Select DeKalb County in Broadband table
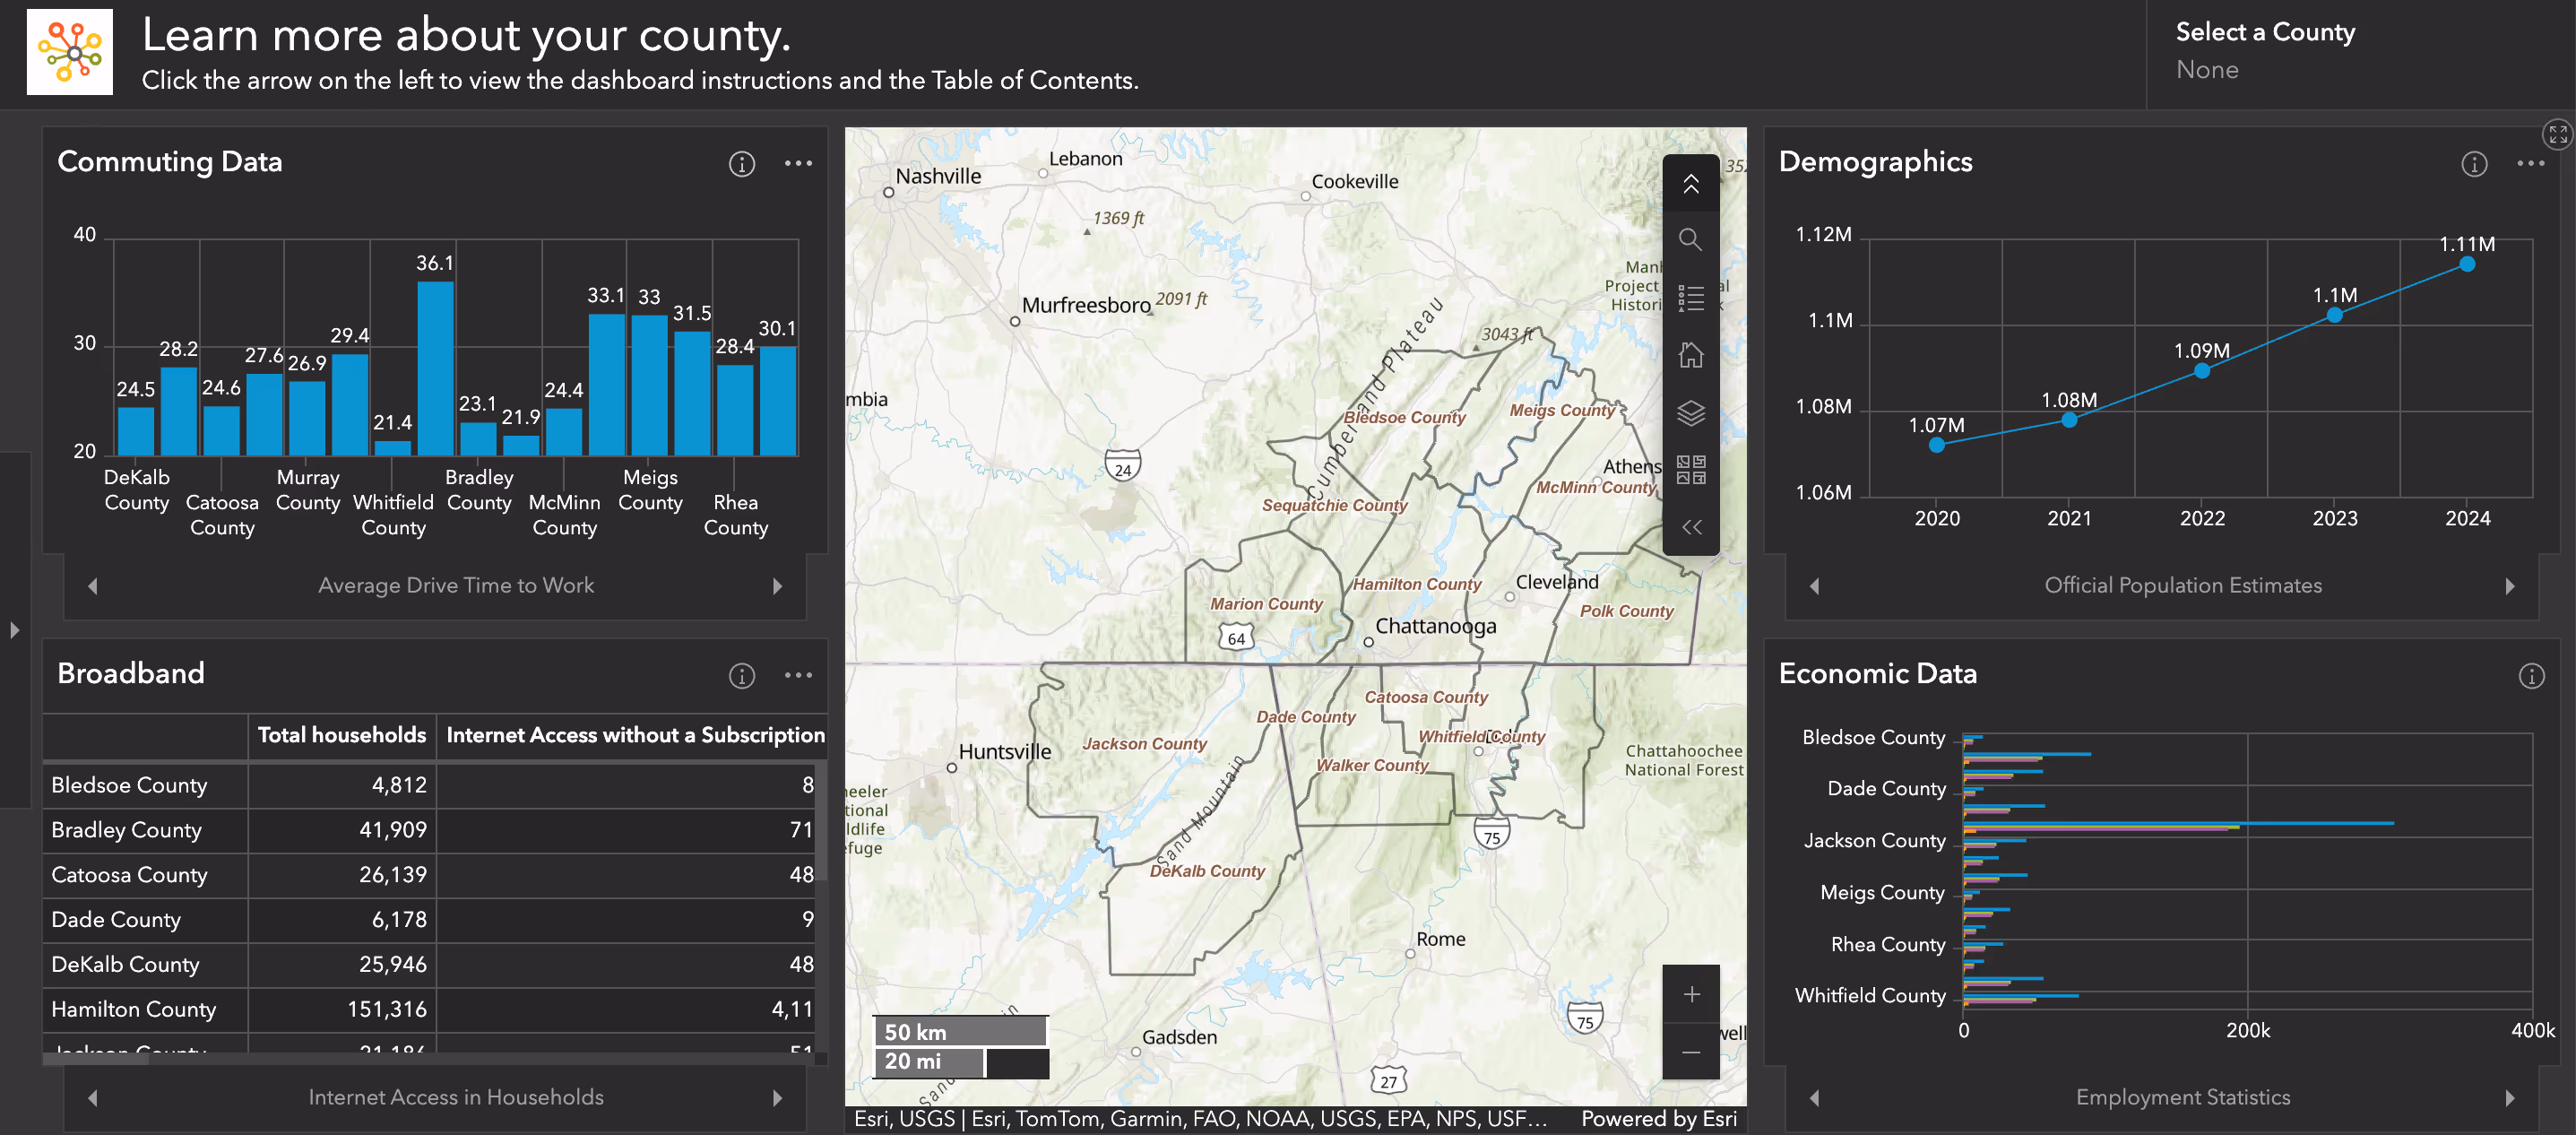 430,965
